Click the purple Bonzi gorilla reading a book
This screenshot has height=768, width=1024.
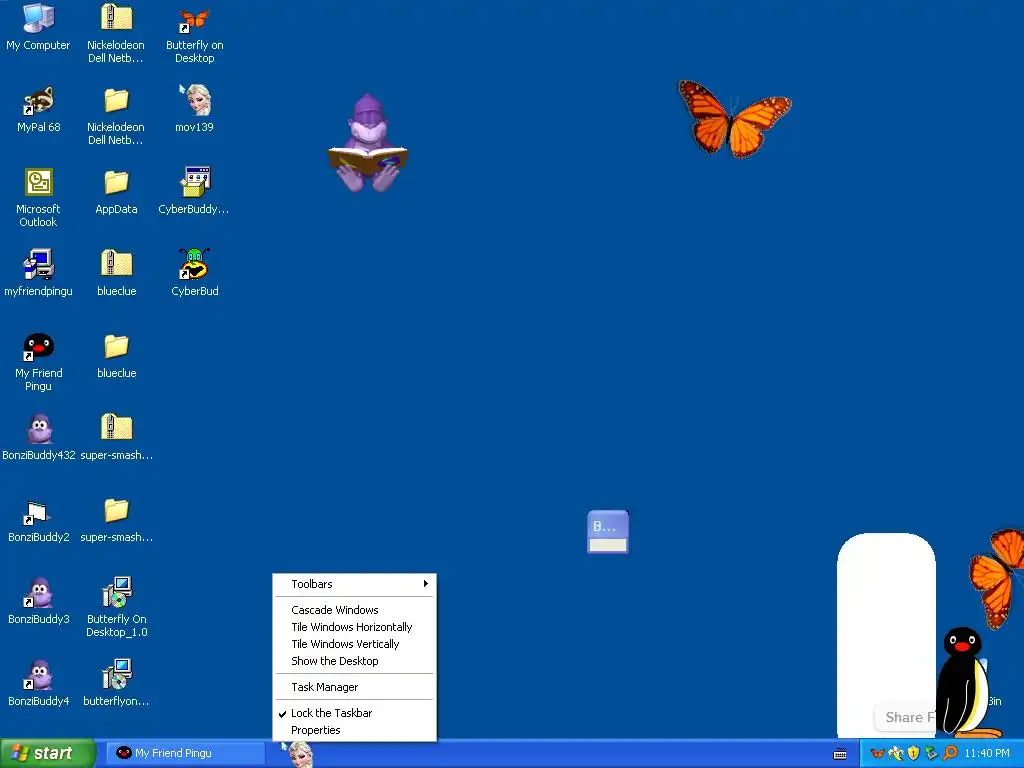[x=368, y=144]
